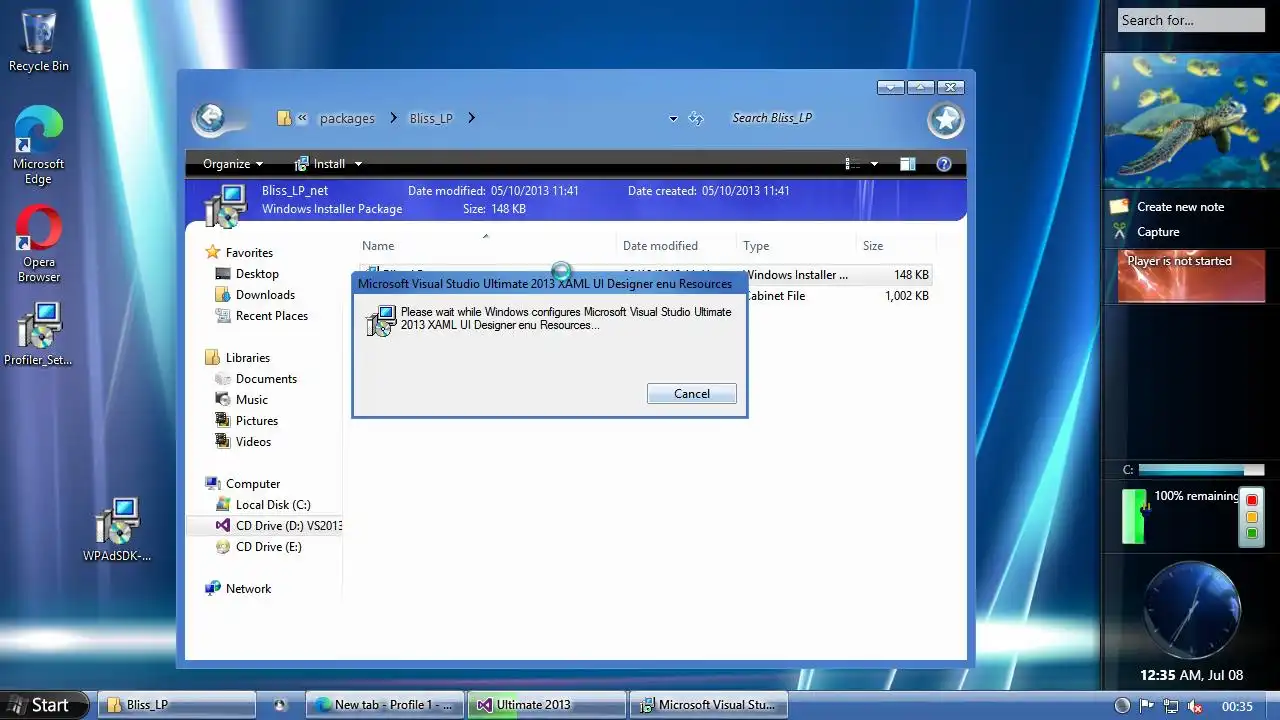Select the WPAdSDK desktop installer icon

[117, 530]
